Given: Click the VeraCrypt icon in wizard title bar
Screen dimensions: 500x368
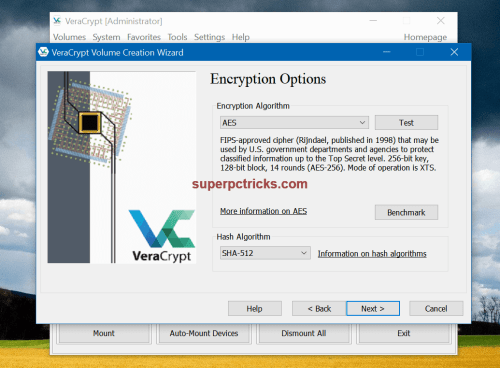Looking at the screenshot, I should click(x=43, y=52).
